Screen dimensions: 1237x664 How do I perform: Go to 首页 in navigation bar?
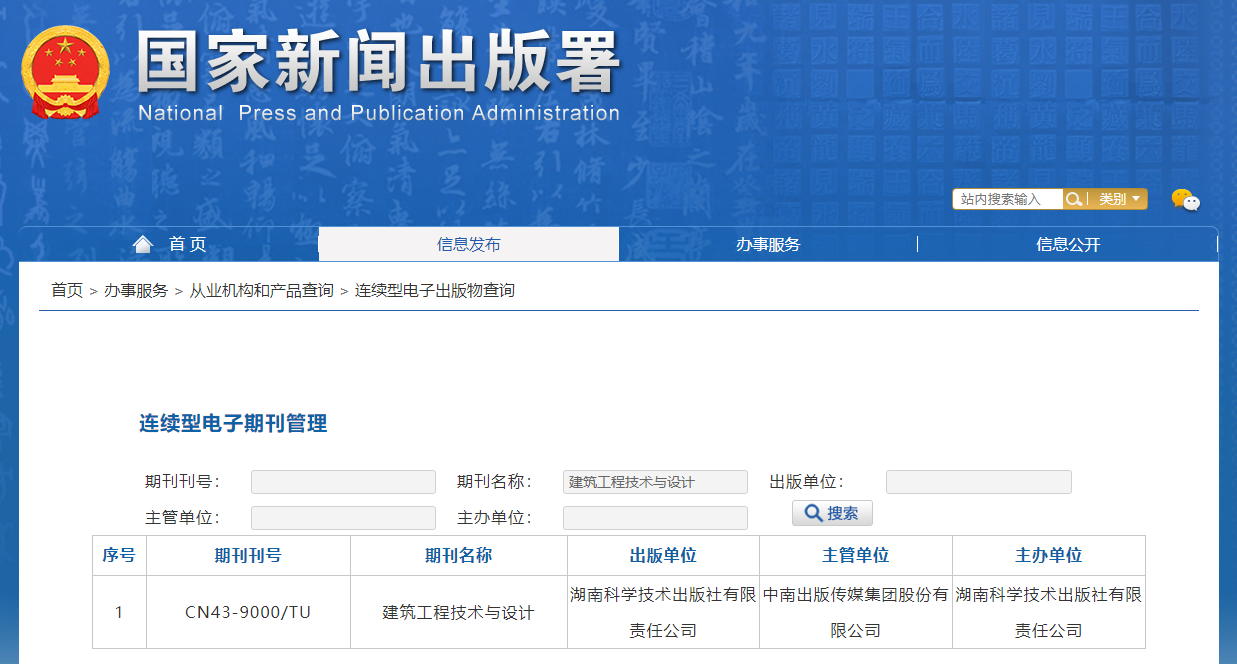[187, 245]
